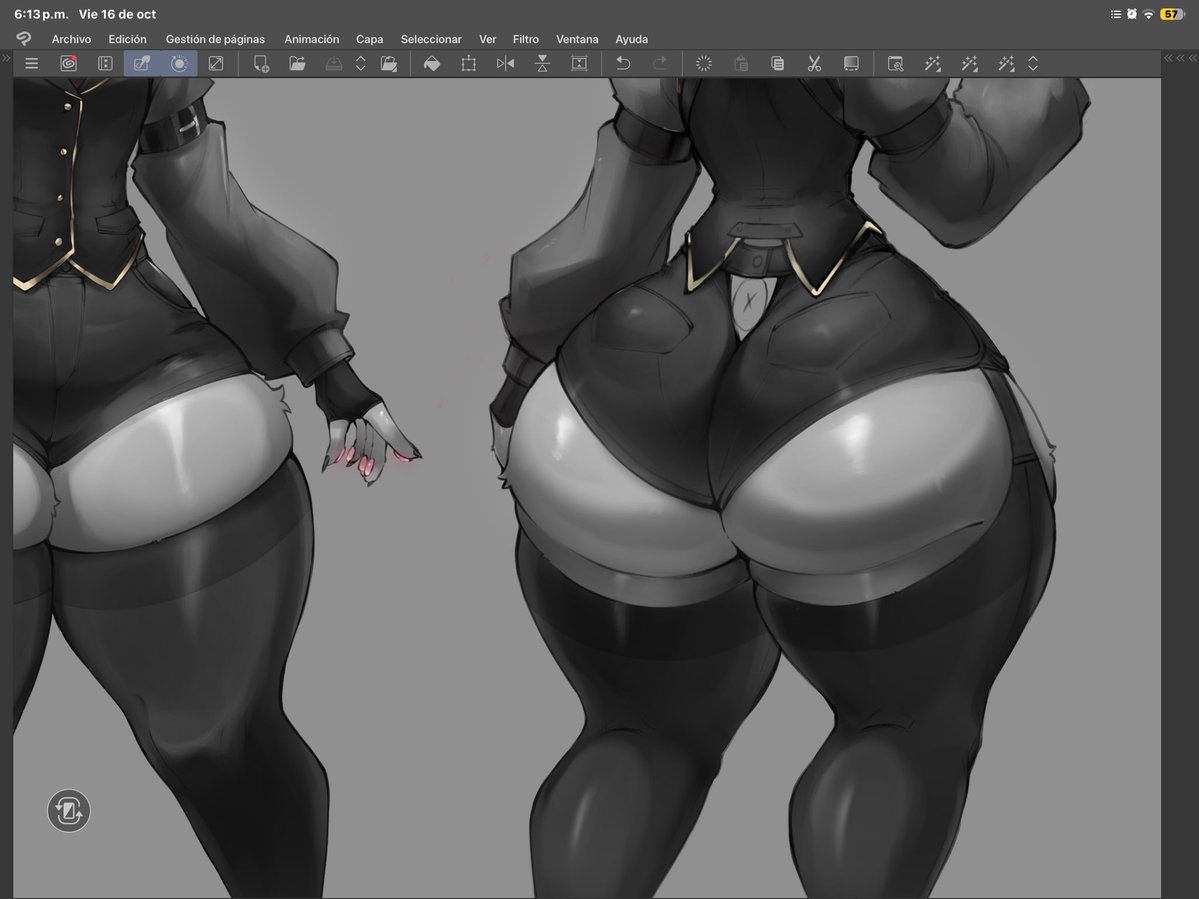Open the Clip Studio Paint logo menu
Viewport: 1199px width, 899px height.
(x=24, y=38)
